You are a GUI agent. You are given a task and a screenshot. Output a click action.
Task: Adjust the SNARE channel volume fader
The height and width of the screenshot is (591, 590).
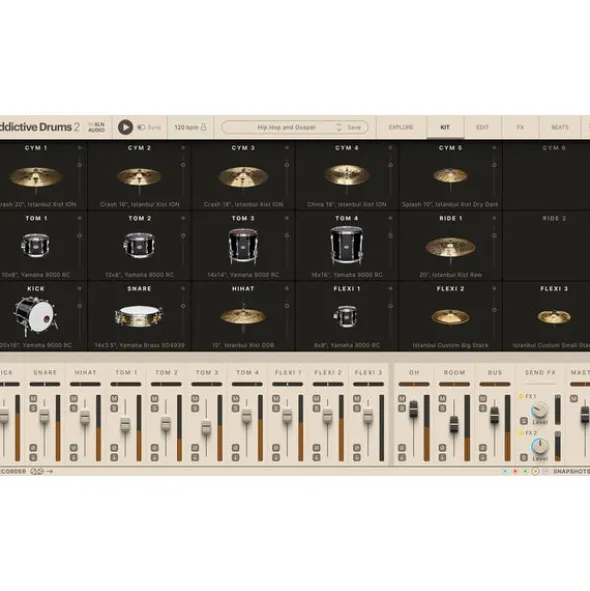coord(44,415)
